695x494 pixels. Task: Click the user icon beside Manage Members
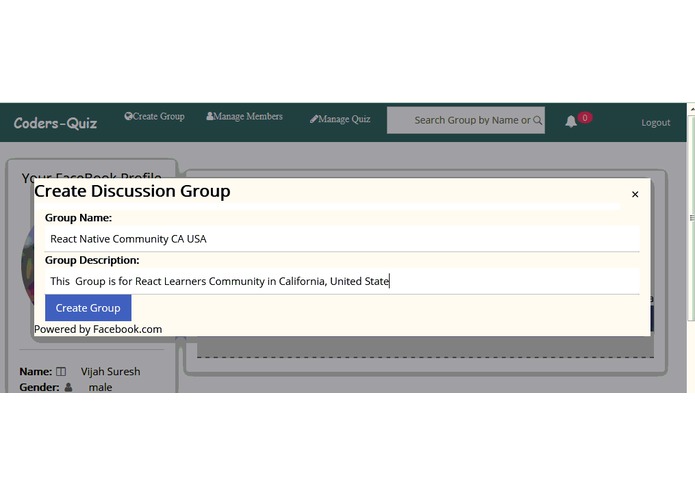pos(210,116)
